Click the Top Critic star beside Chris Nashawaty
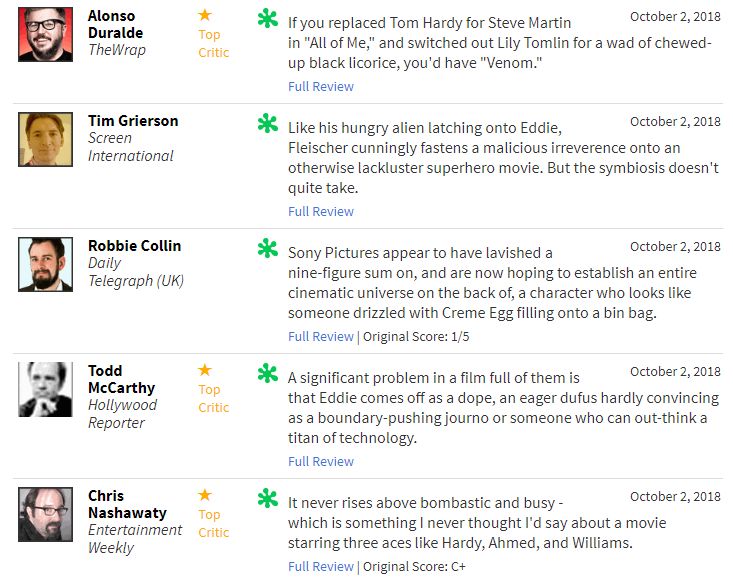This screenshot has width=733, height=578. (205, 495)
